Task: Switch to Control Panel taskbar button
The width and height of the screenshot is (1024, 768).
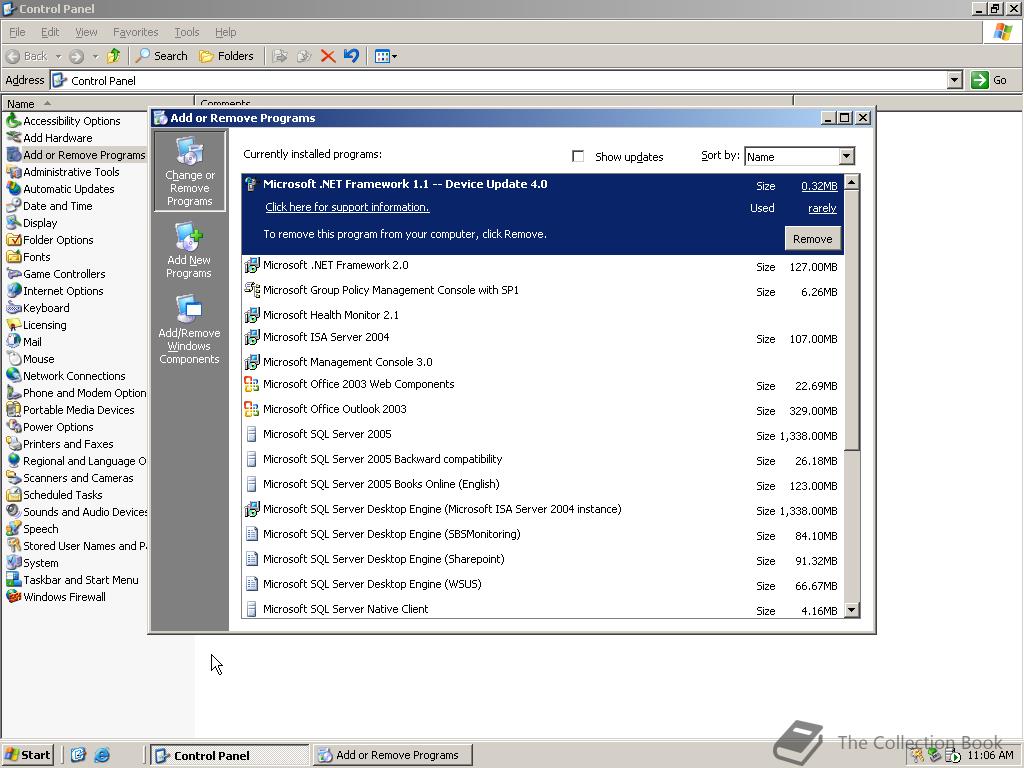Action: point(230,755)
